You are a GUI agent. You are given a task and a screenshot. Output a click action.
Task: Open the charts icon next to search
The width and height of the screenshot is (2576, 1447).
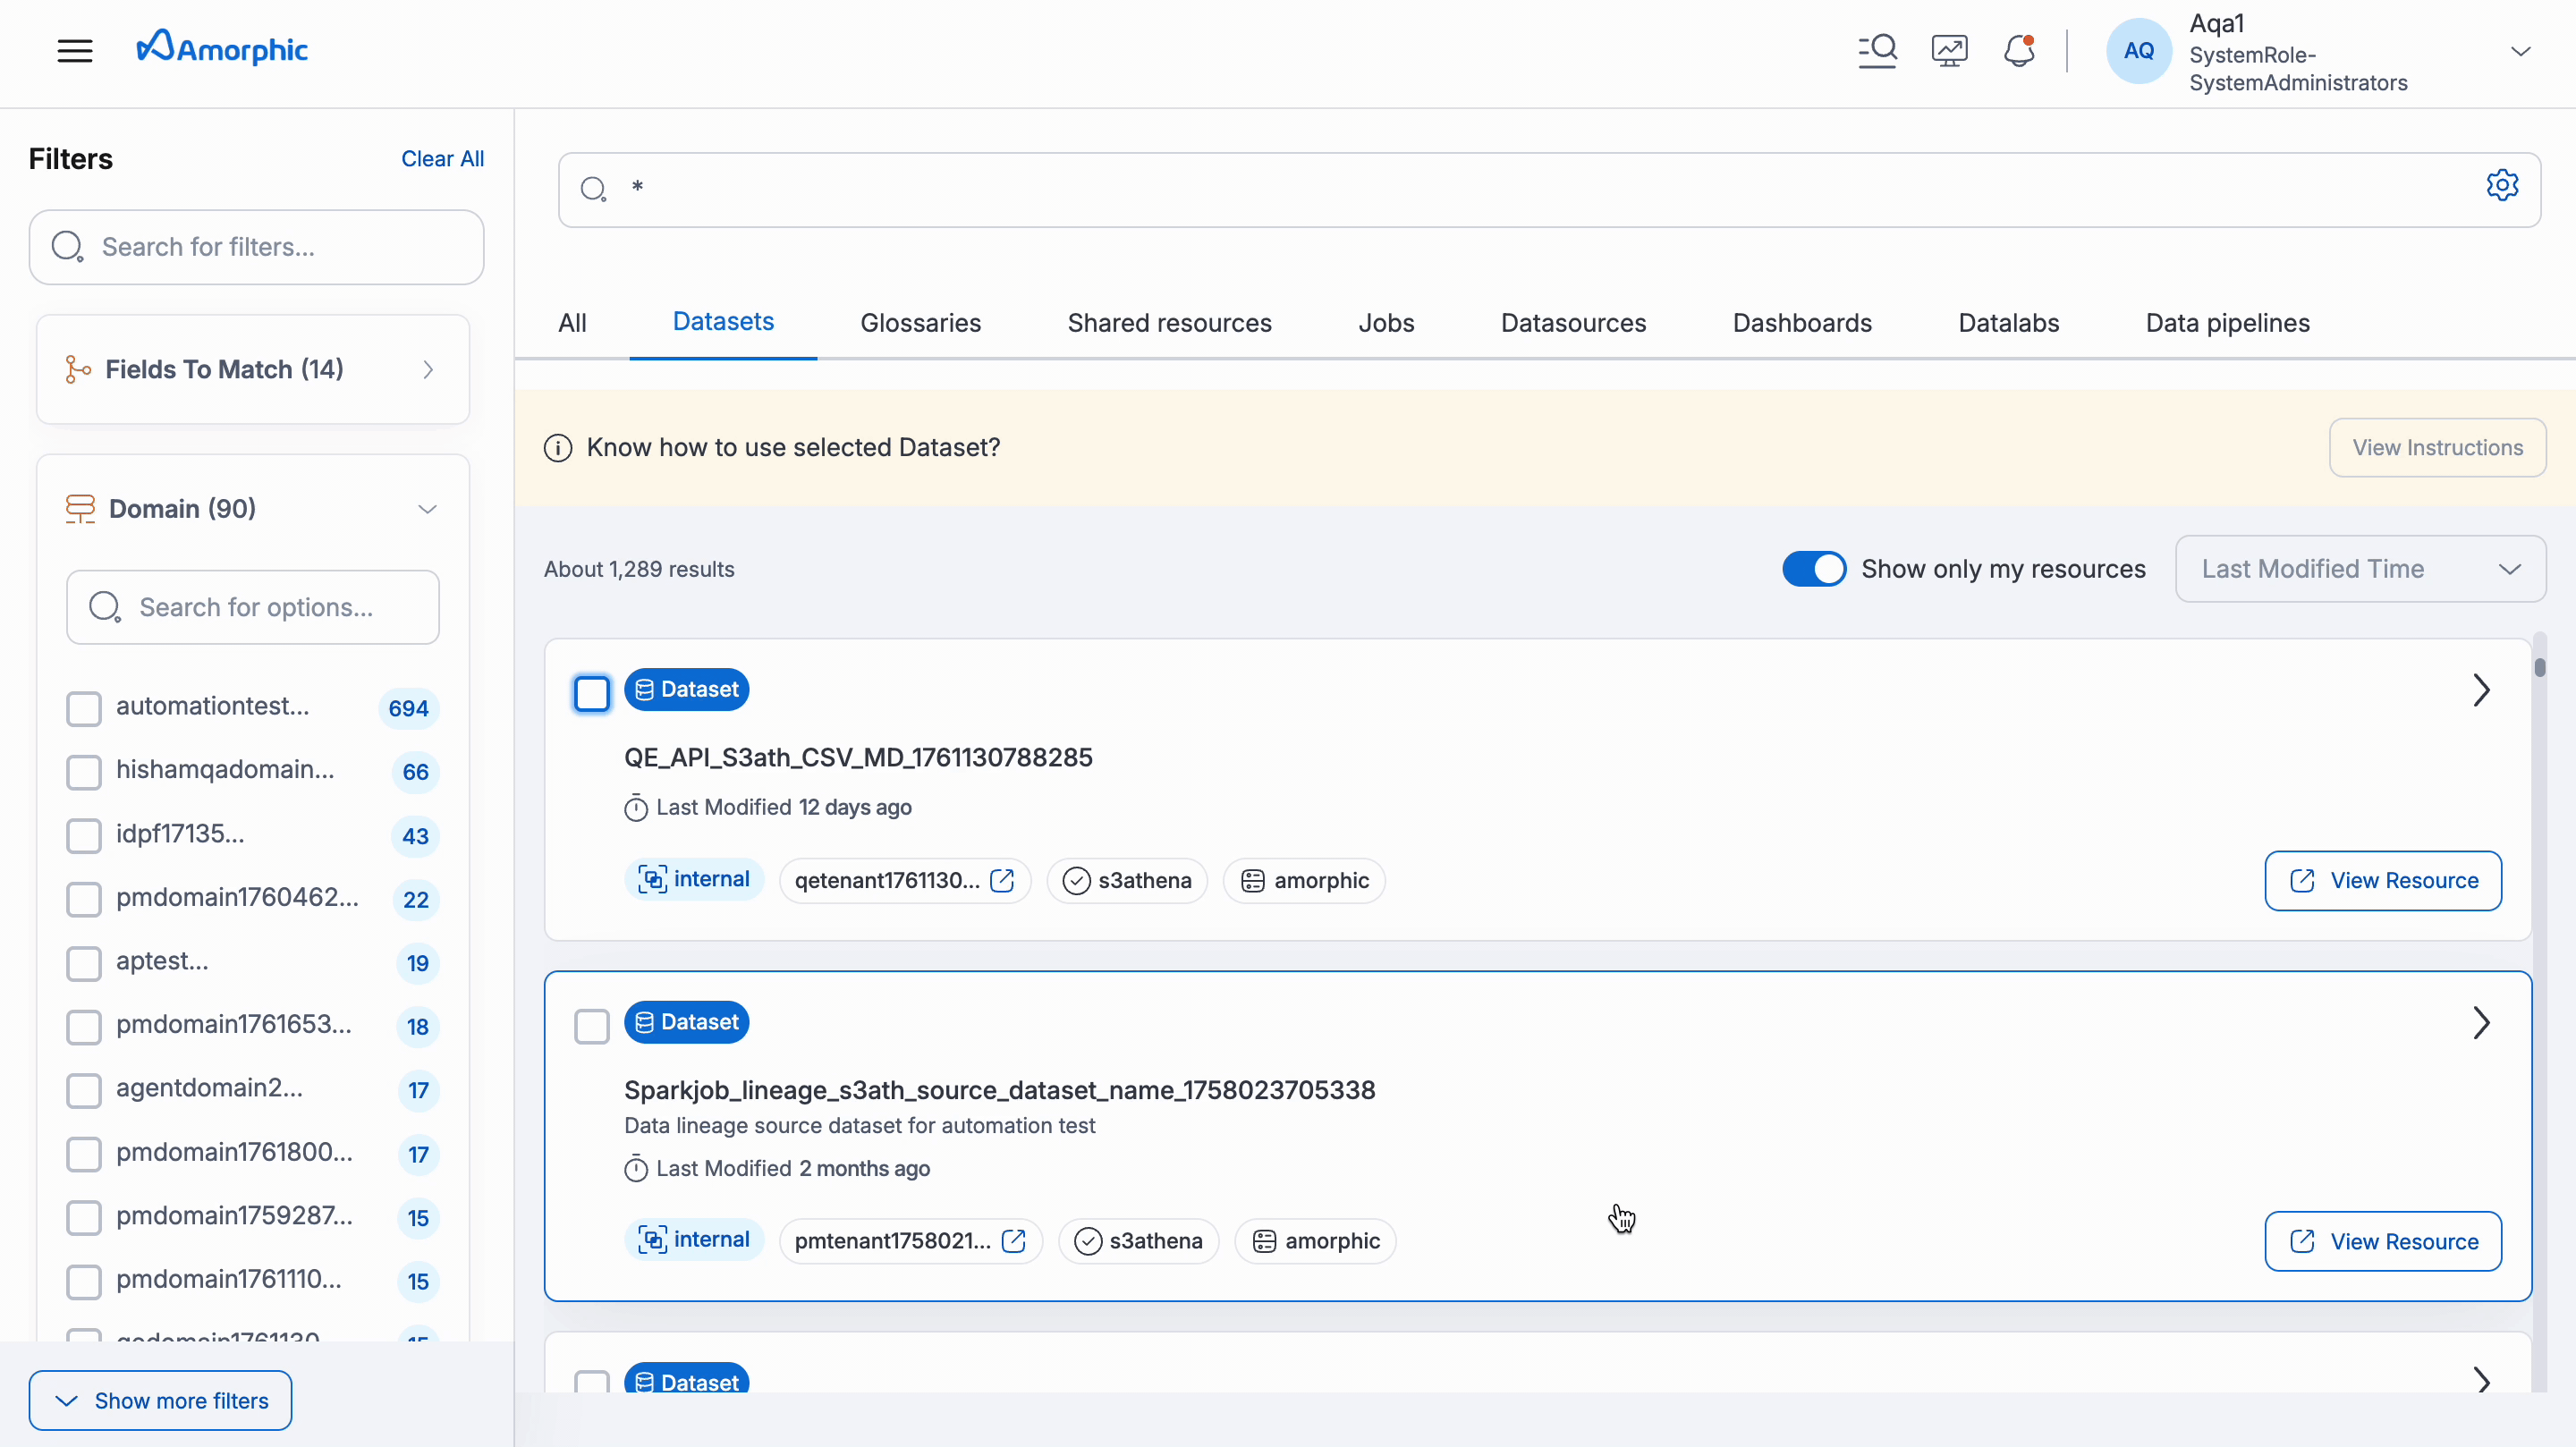[1948, 49]
